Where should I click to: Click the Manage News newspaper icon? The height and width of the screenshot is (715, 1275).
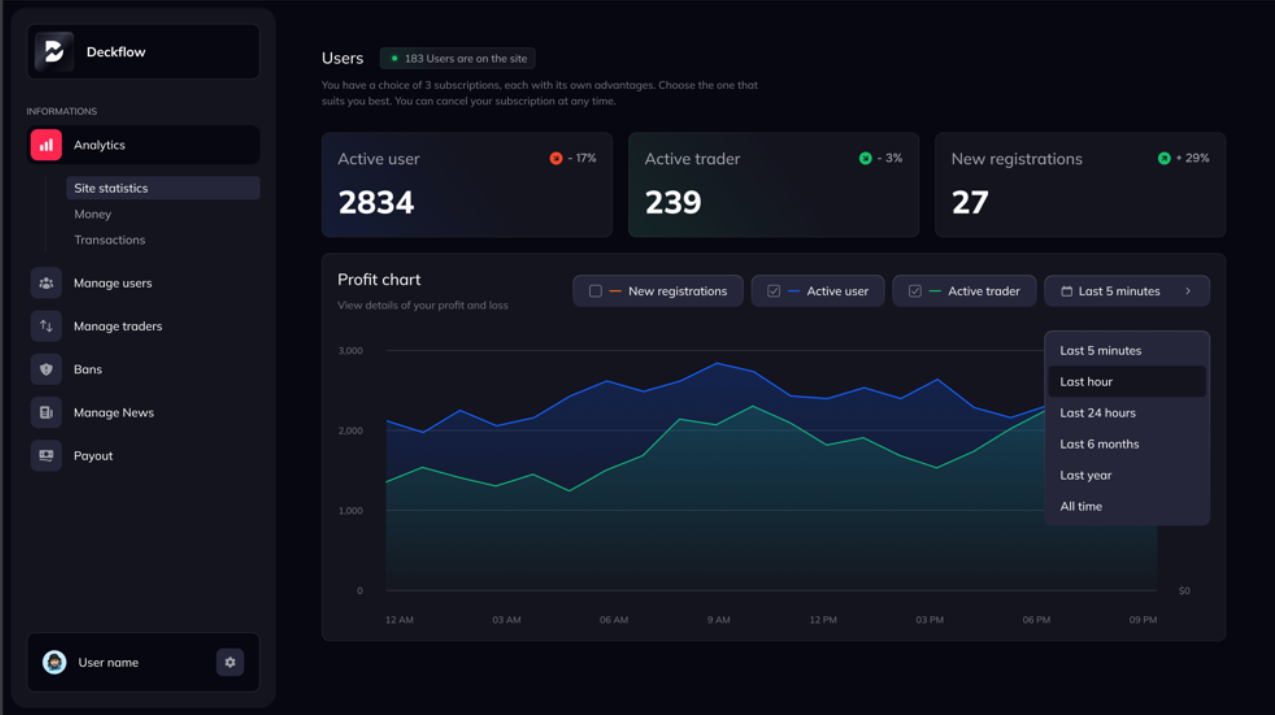click(46, 412)
